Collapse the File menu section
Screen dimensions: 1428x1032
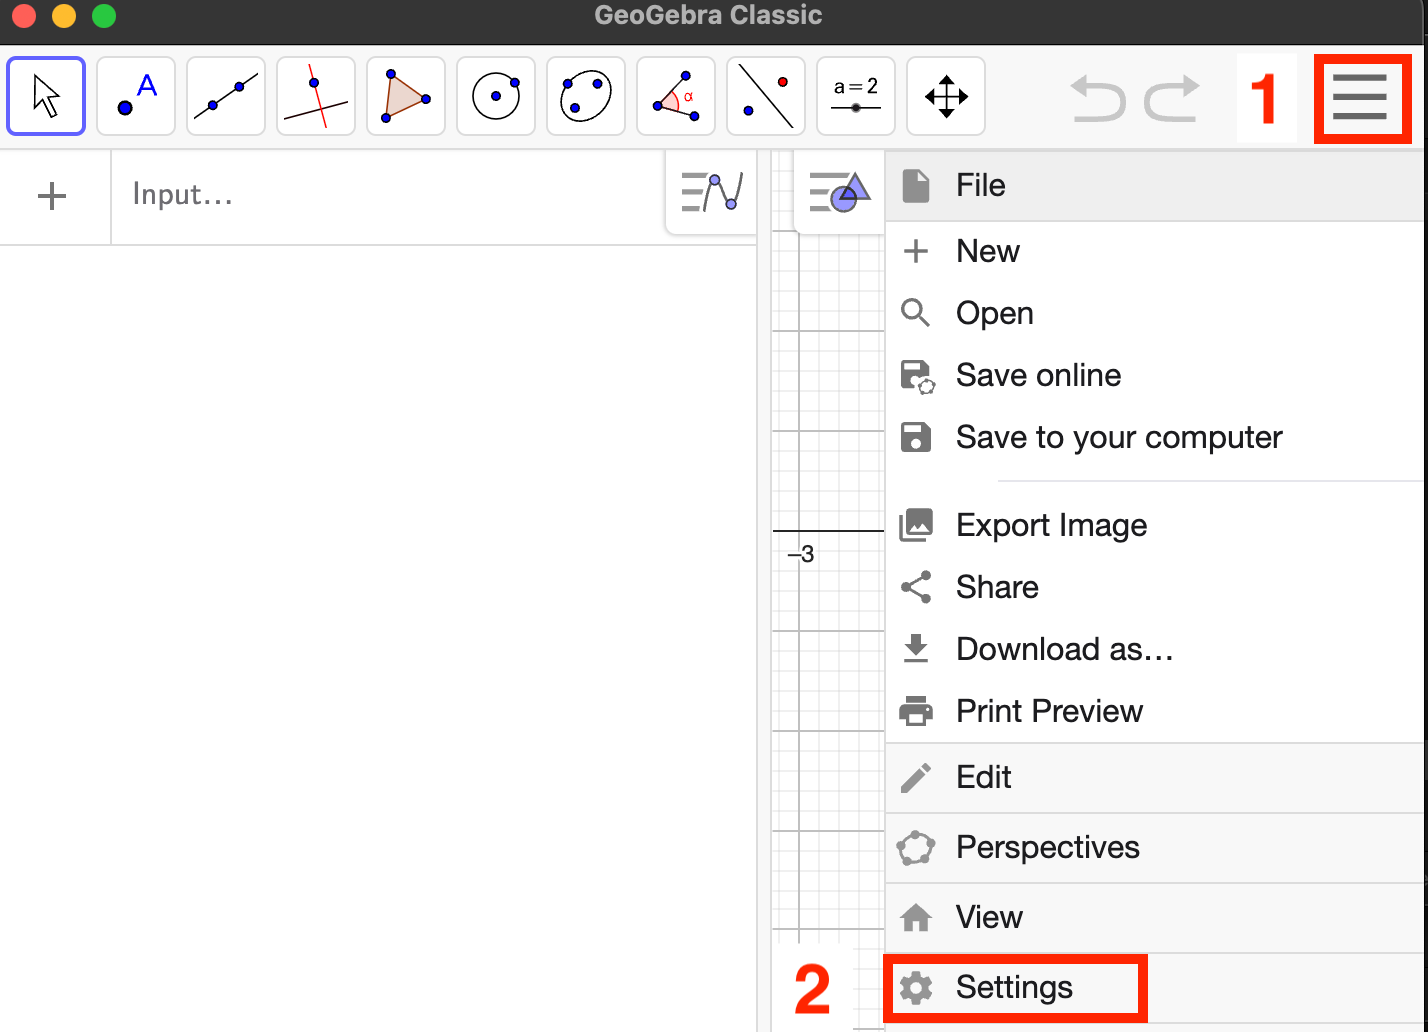tap(1155, 186)
